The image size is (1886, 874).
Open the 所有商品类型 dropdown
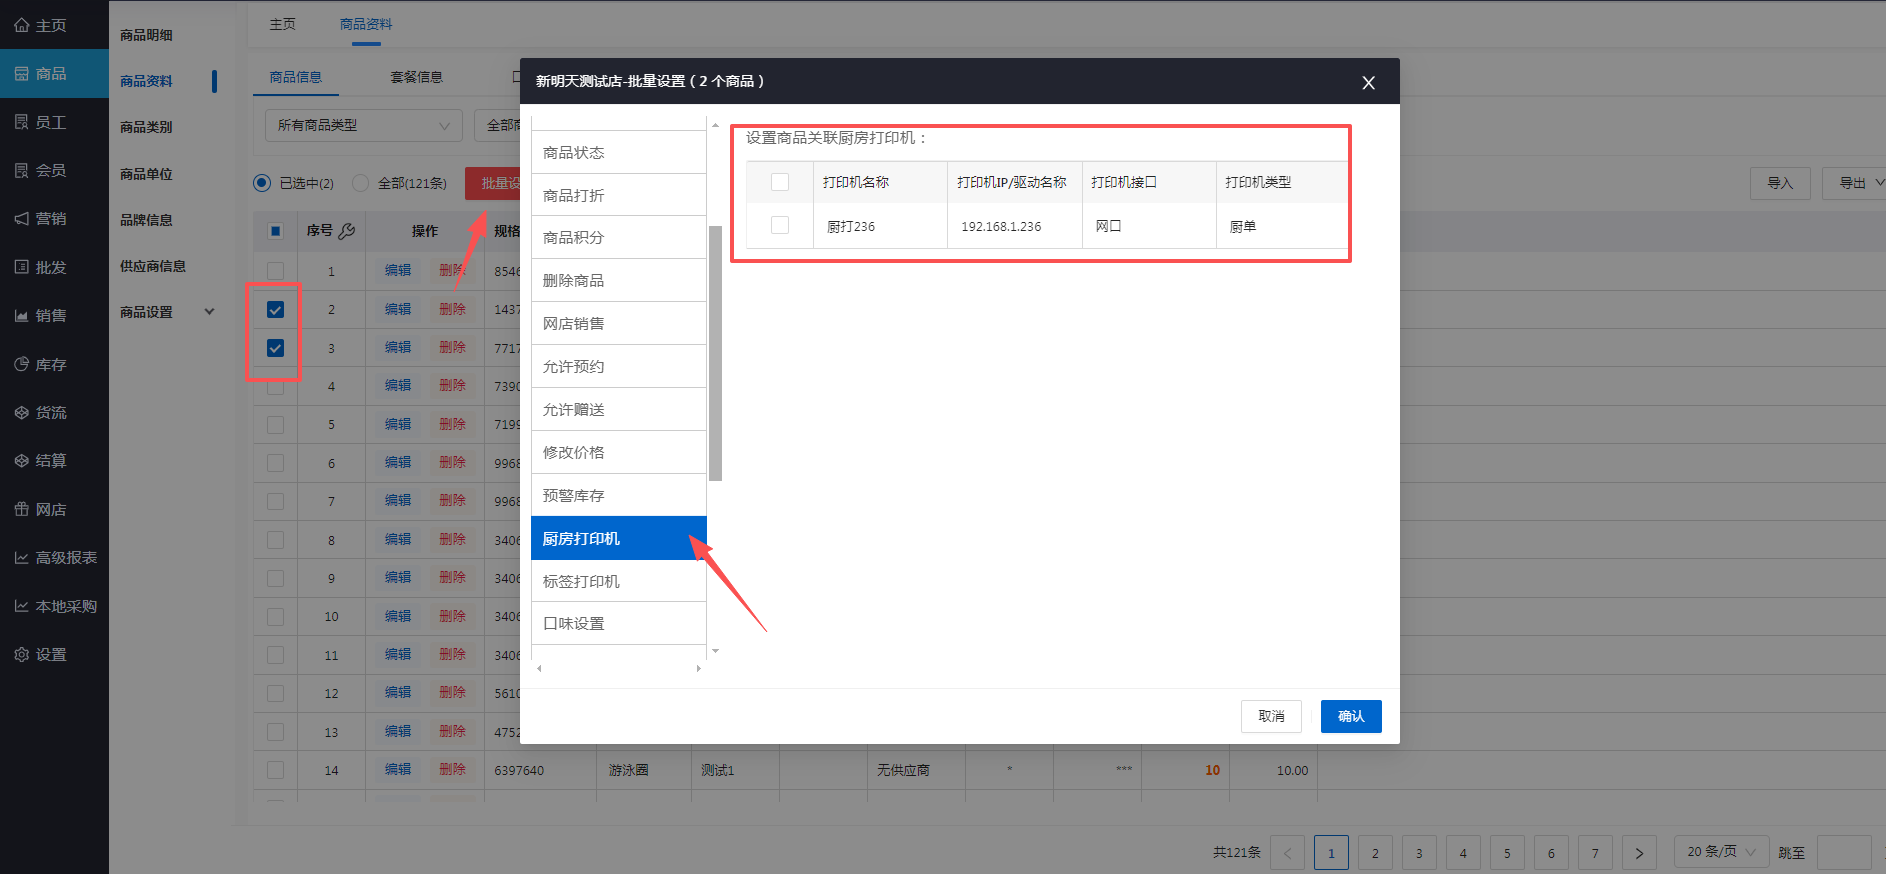pyautogui.click(x=363, y=125)
